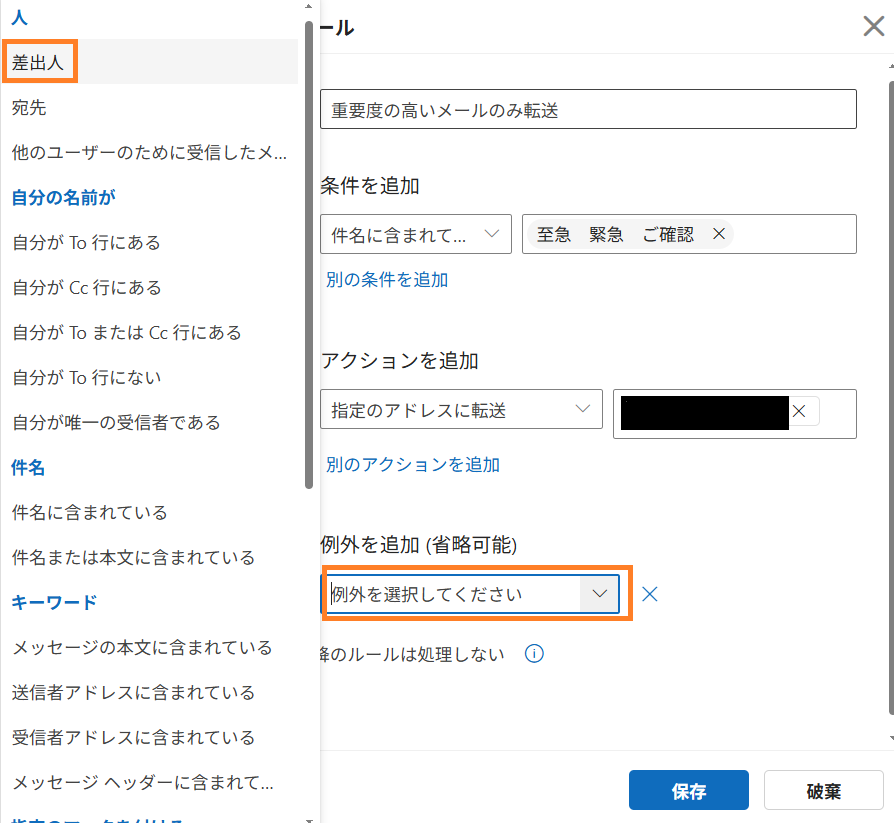The image size is (894, 823).
Task: Select 差出人 from the condition list
Action: click(x=40, y=61)
